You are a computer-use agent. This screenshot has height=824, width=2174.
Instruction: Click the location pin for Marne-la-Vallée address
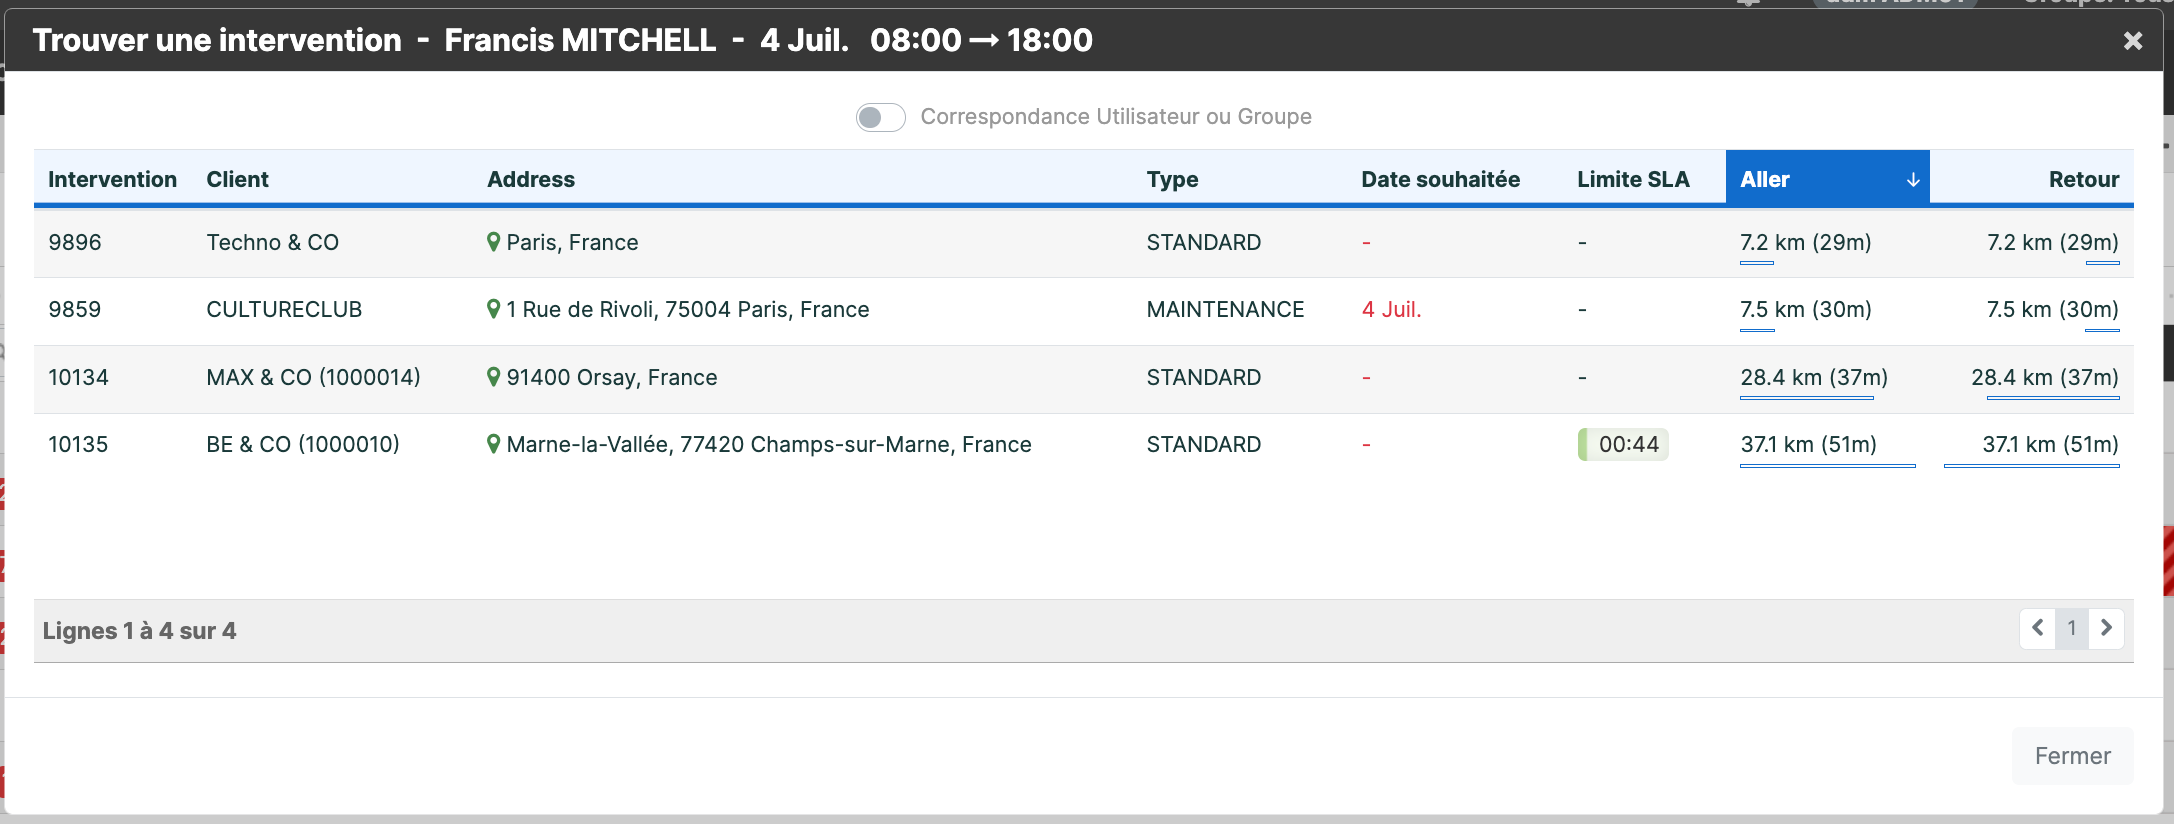click(493, 444)
